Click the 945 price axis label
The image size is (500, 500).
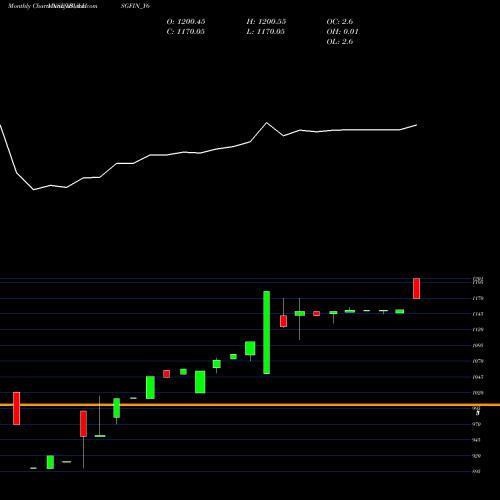point(477,440)
